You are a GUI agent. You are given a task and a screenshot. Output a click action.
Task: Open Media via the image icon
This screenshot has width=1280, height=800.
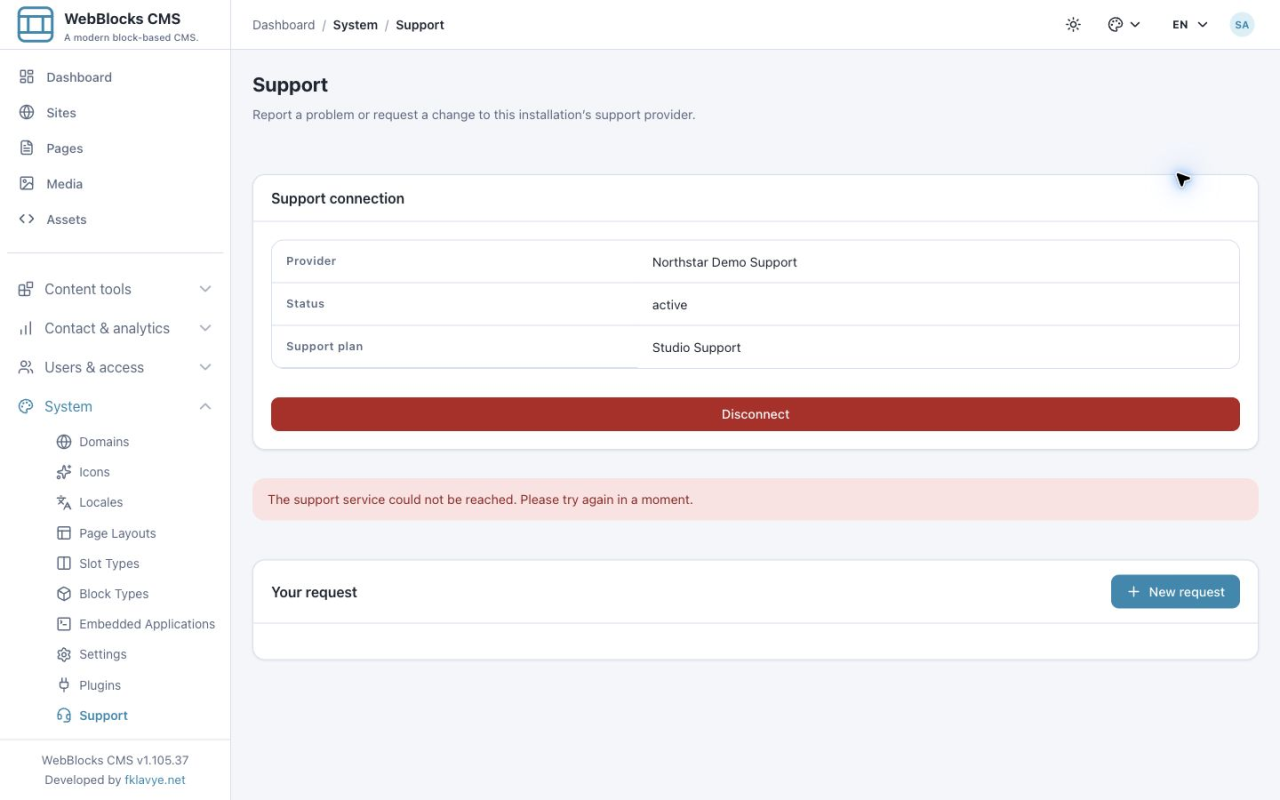tap(27, 184)
